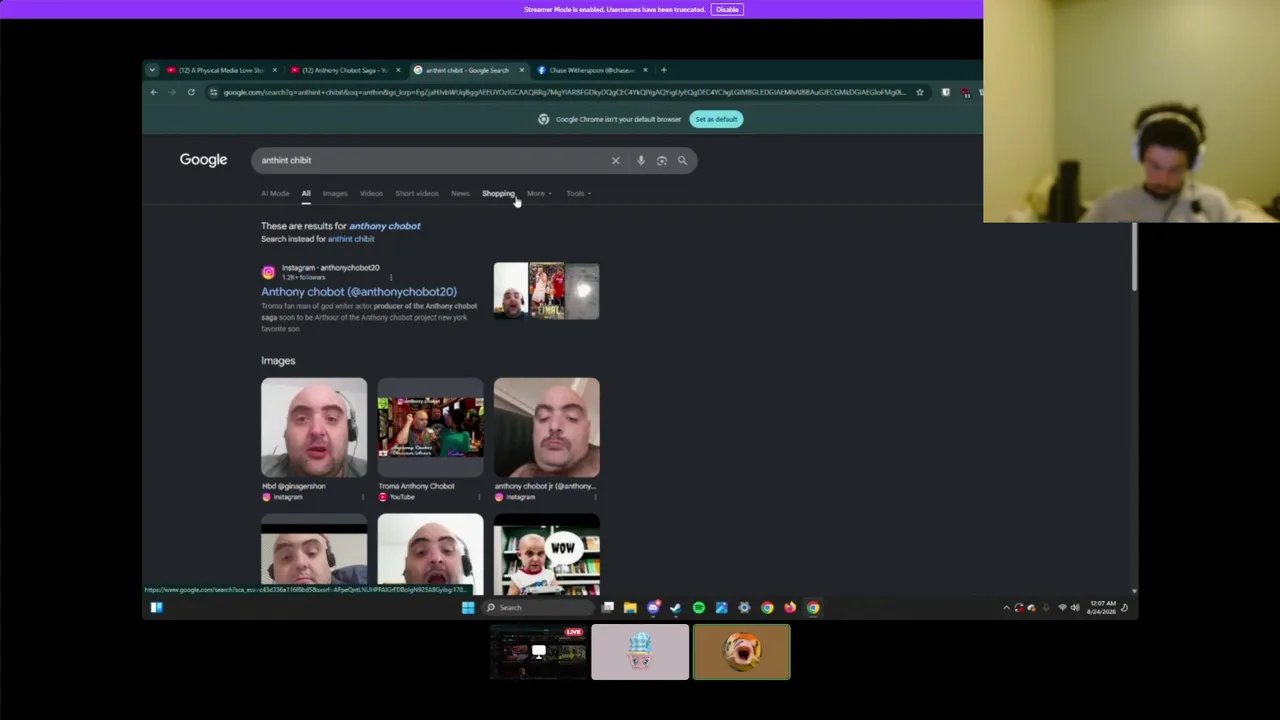The image size is (1280, 720).
Task: Select the Shopping search tab
Action: pos(498,193)
